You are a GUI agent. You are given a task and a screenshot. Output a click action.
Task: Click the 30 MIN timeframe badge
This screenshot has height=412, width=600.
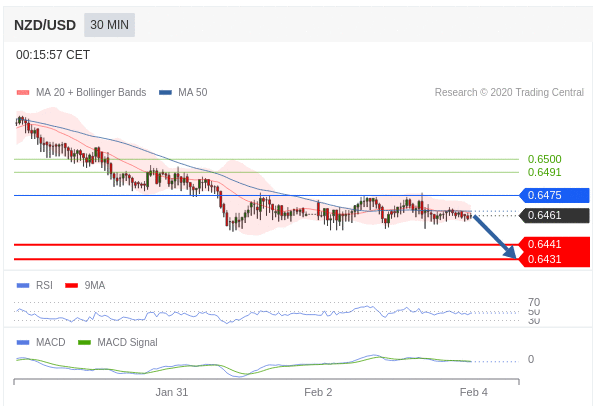pos(109,25)
